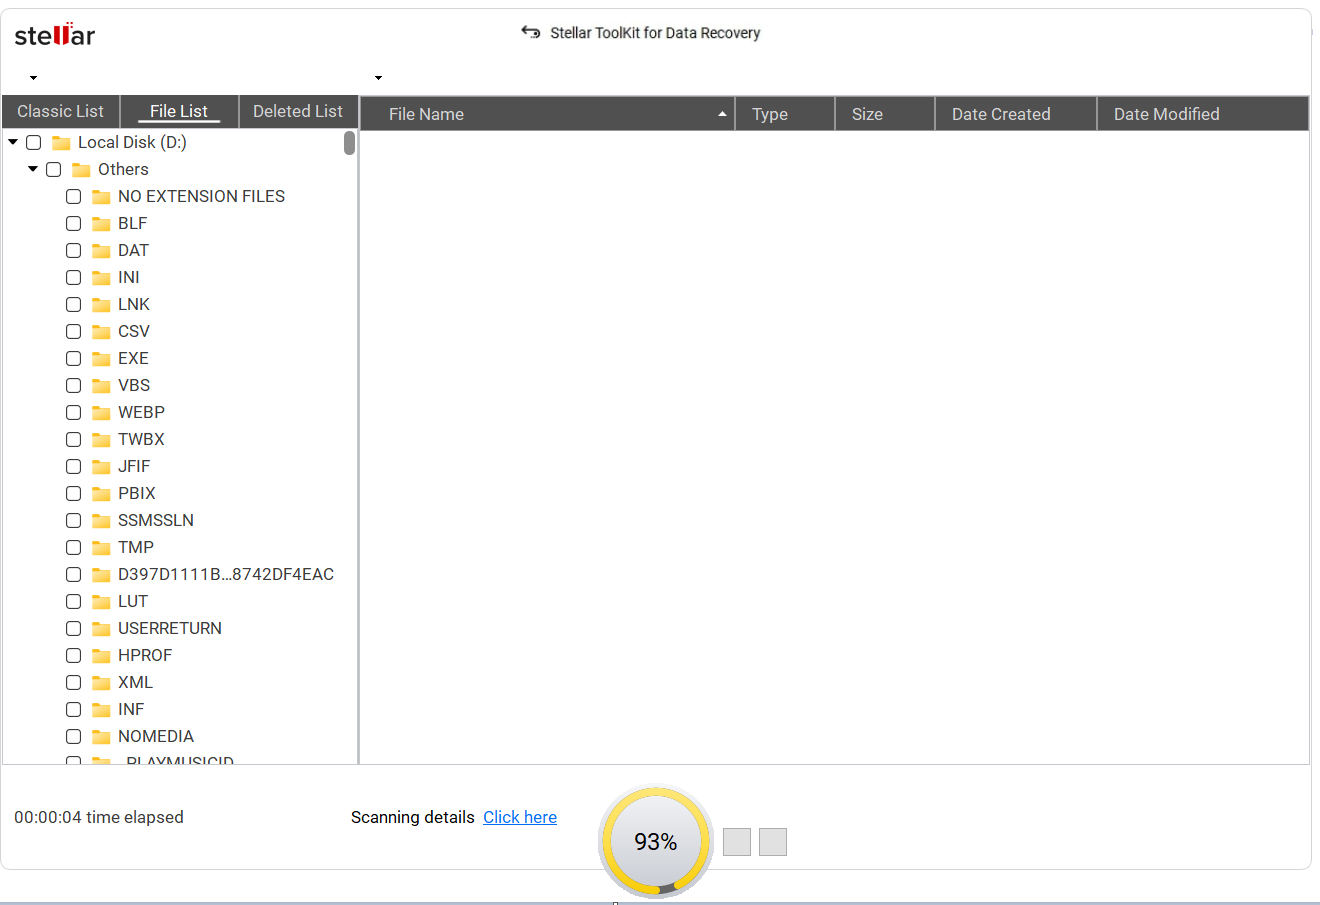1320x905 pixels.
Task: Check the D397D1111B...8742DF4EAC folder checkbox
Action: click(74, 575)
